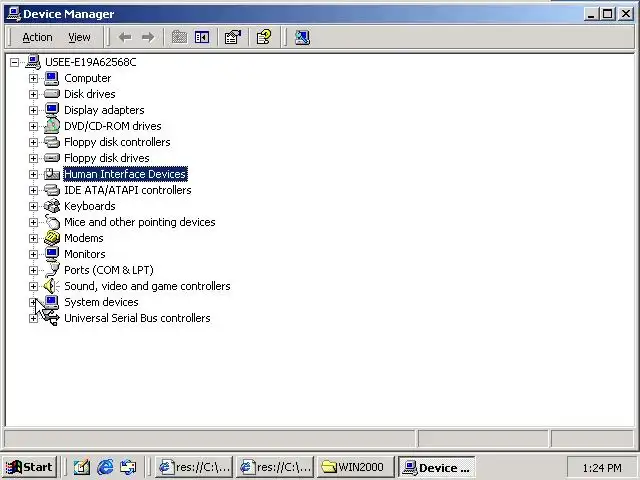Switch to the first res://C:\ taskbar window
Viewport: 640px width, 480px height.
point(194,467)
